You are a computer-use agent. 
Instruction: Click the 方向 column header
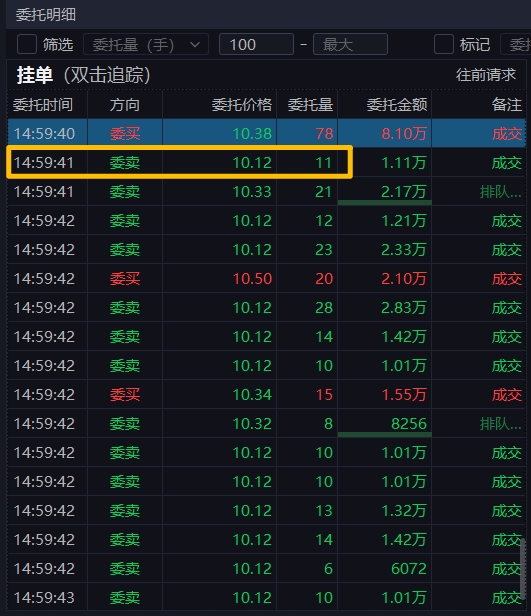tap(125, 104)
